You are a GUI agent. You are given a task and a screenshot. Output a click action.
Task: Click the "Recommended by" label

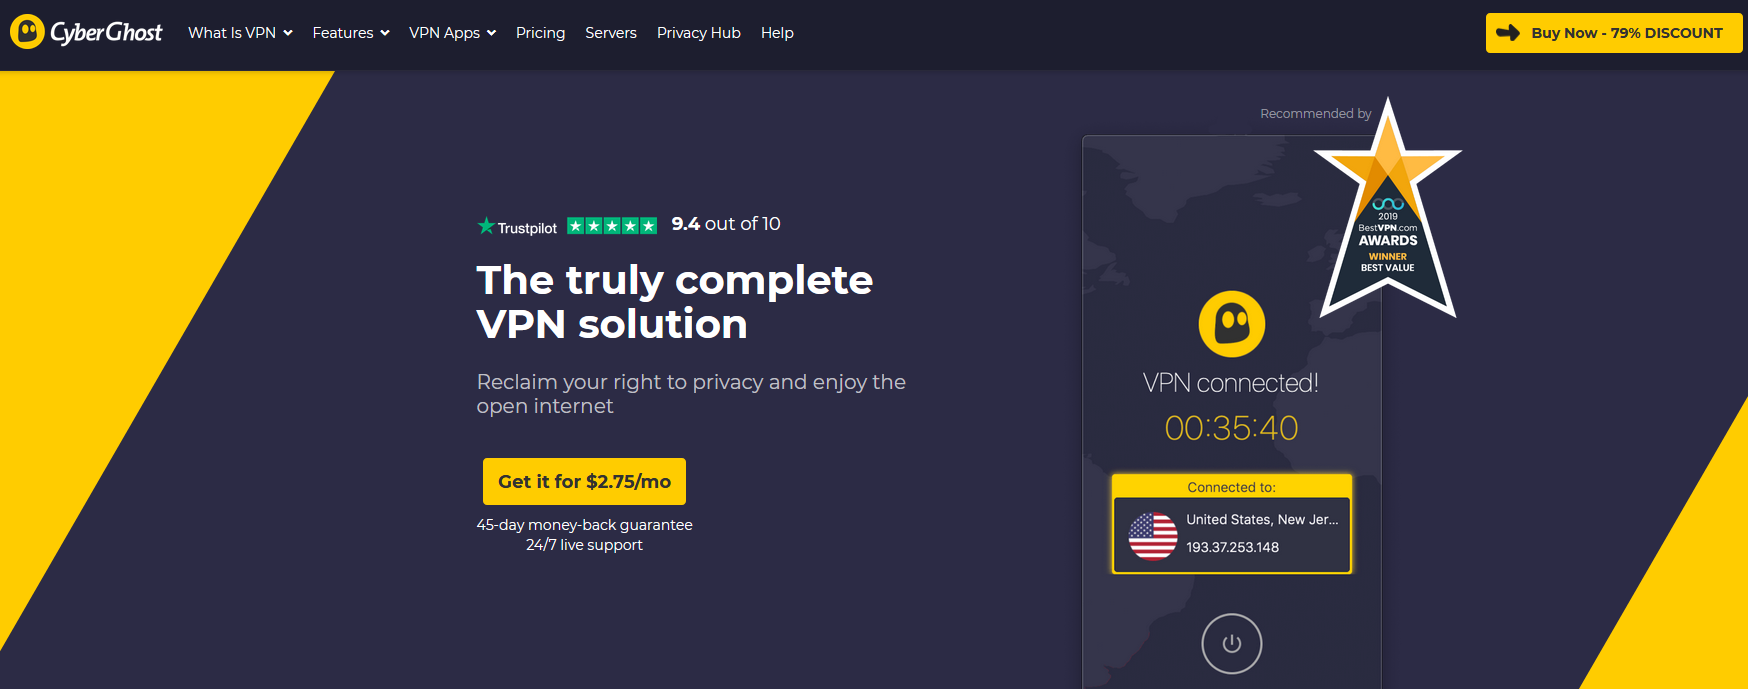pos(1316,114)
